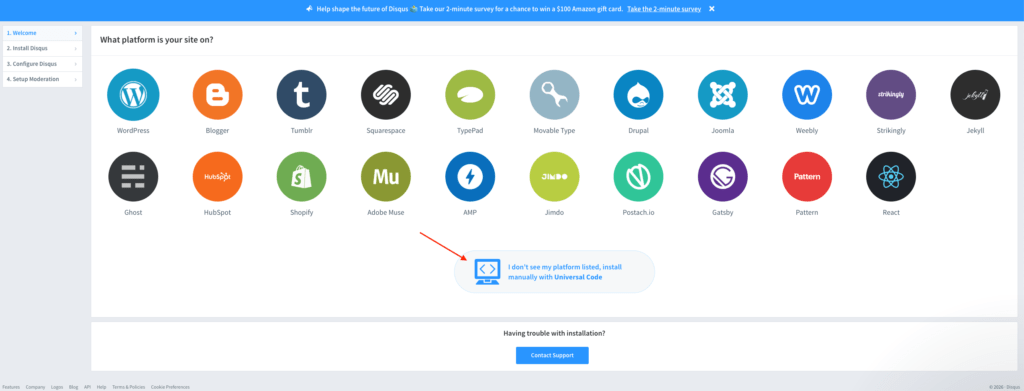The width and height of the screenshot is (1024, 391).
Task: Open step 3. Configure Disqus
Action: (x=42, y=64)
